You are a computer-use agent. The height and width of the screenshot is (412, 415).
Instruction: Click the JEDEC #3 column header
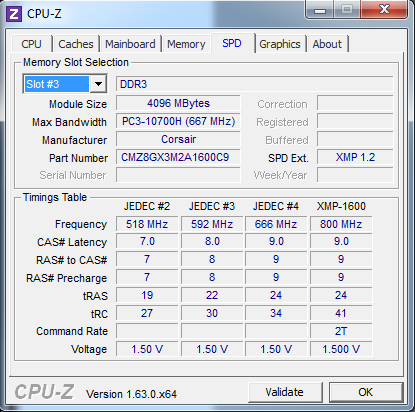pos(212,206)
